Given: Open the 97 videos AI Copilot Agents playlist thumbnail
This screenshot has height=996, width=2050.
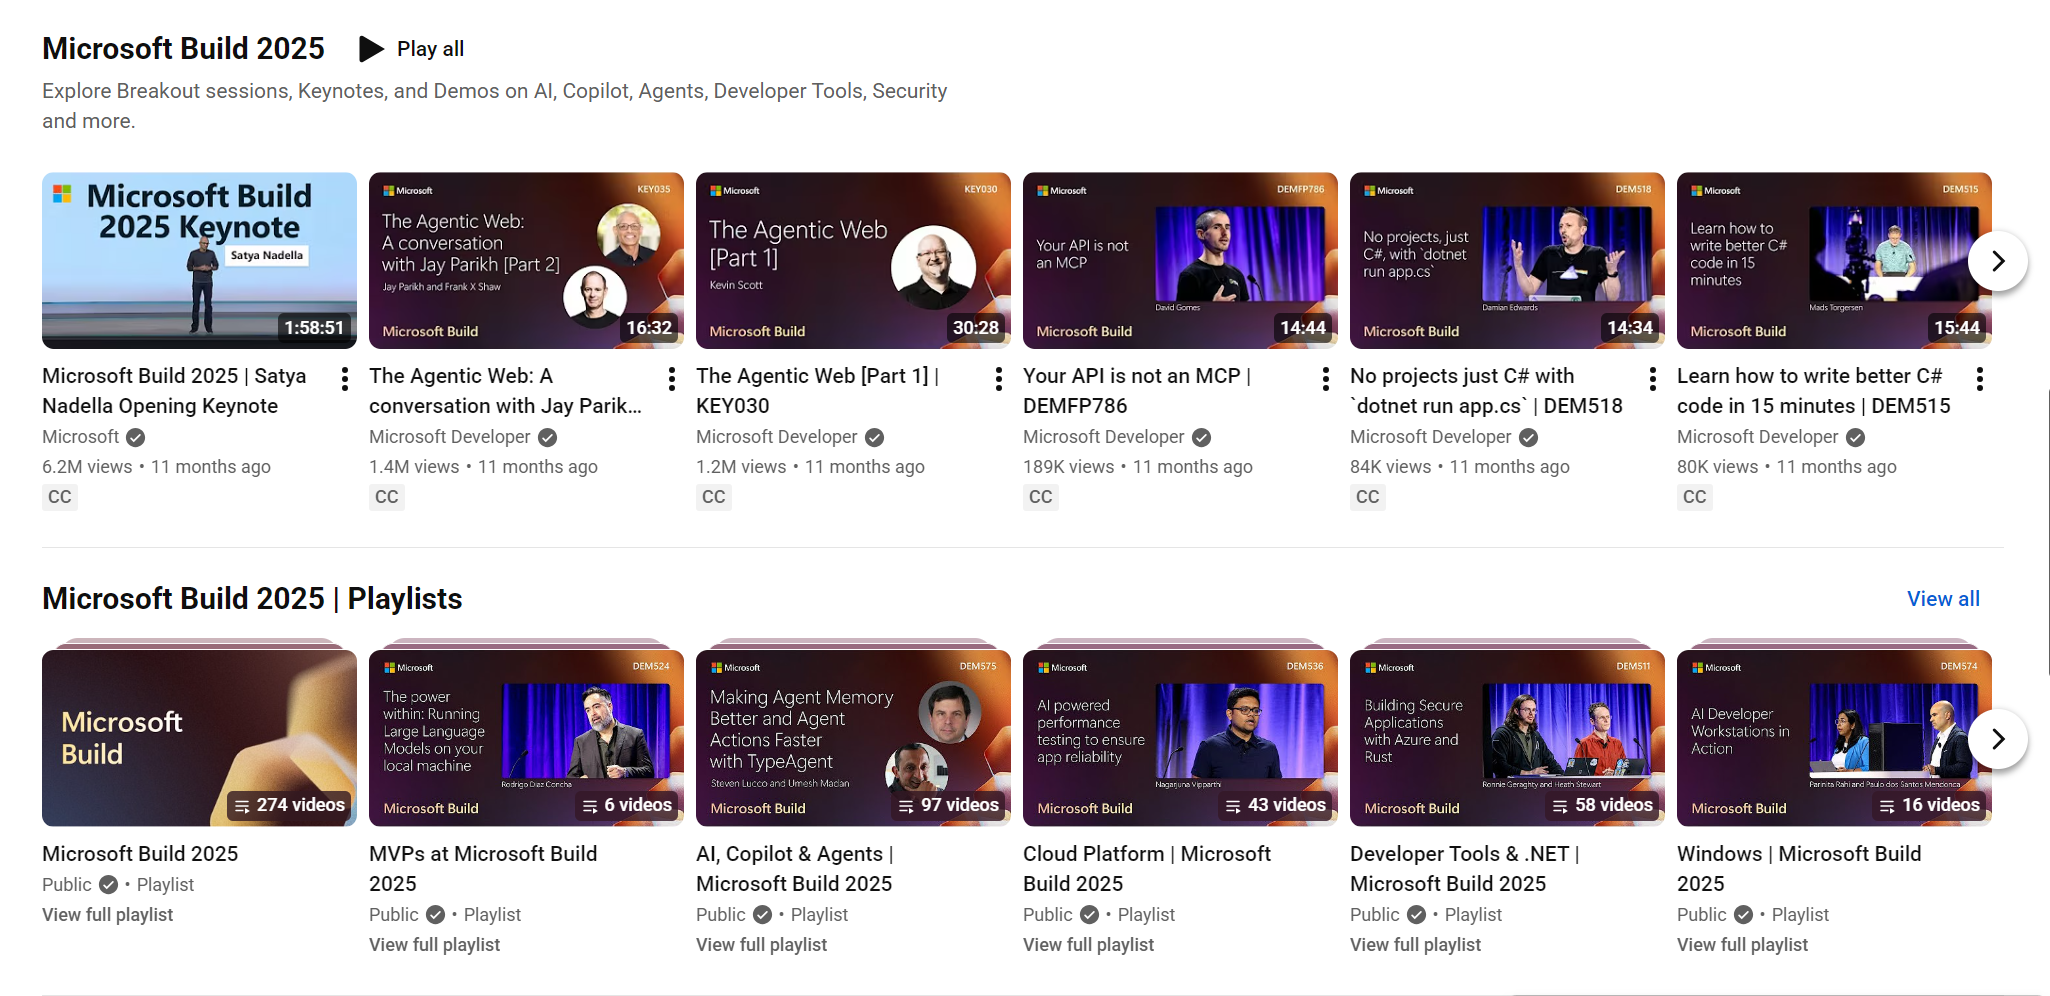Looking at the screenshot, I should (853, 738).
